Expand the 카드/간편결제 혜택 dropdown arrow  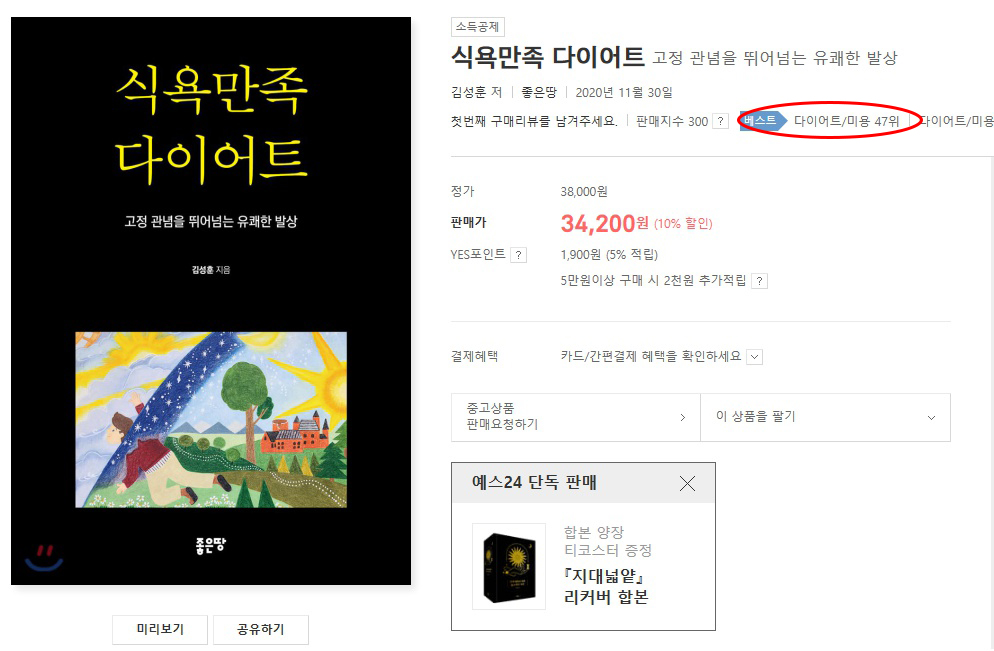(754, 357)
